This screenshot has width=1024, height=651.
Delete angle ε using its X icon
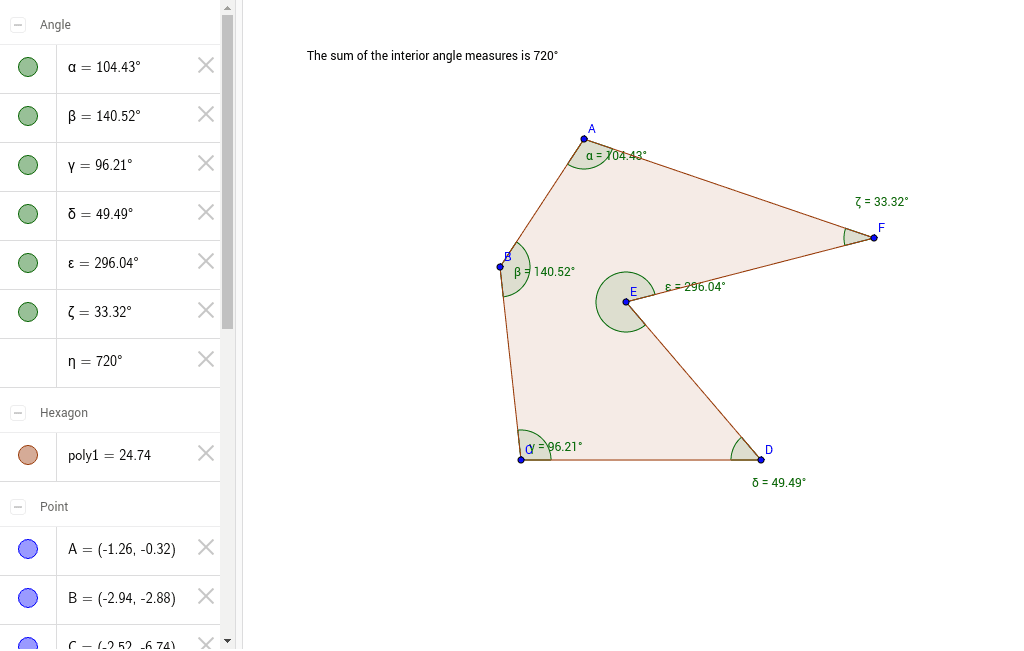[x=205, y=263]
